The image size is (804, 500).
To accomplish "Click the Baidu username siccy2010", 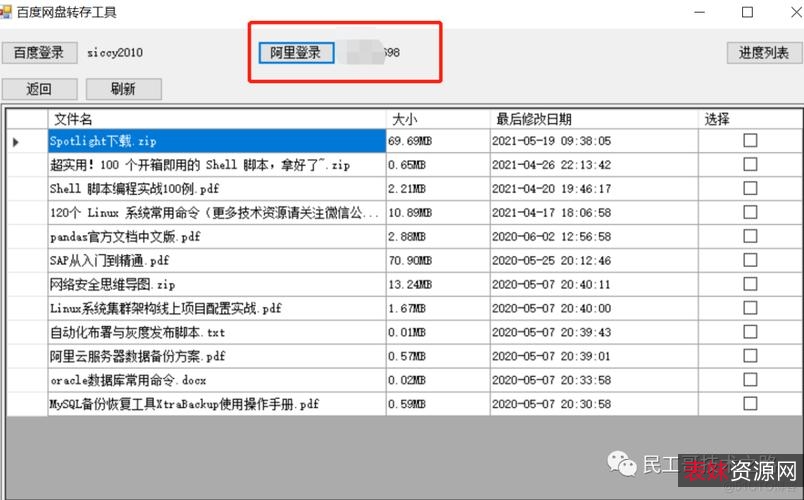I will (115, 53).
